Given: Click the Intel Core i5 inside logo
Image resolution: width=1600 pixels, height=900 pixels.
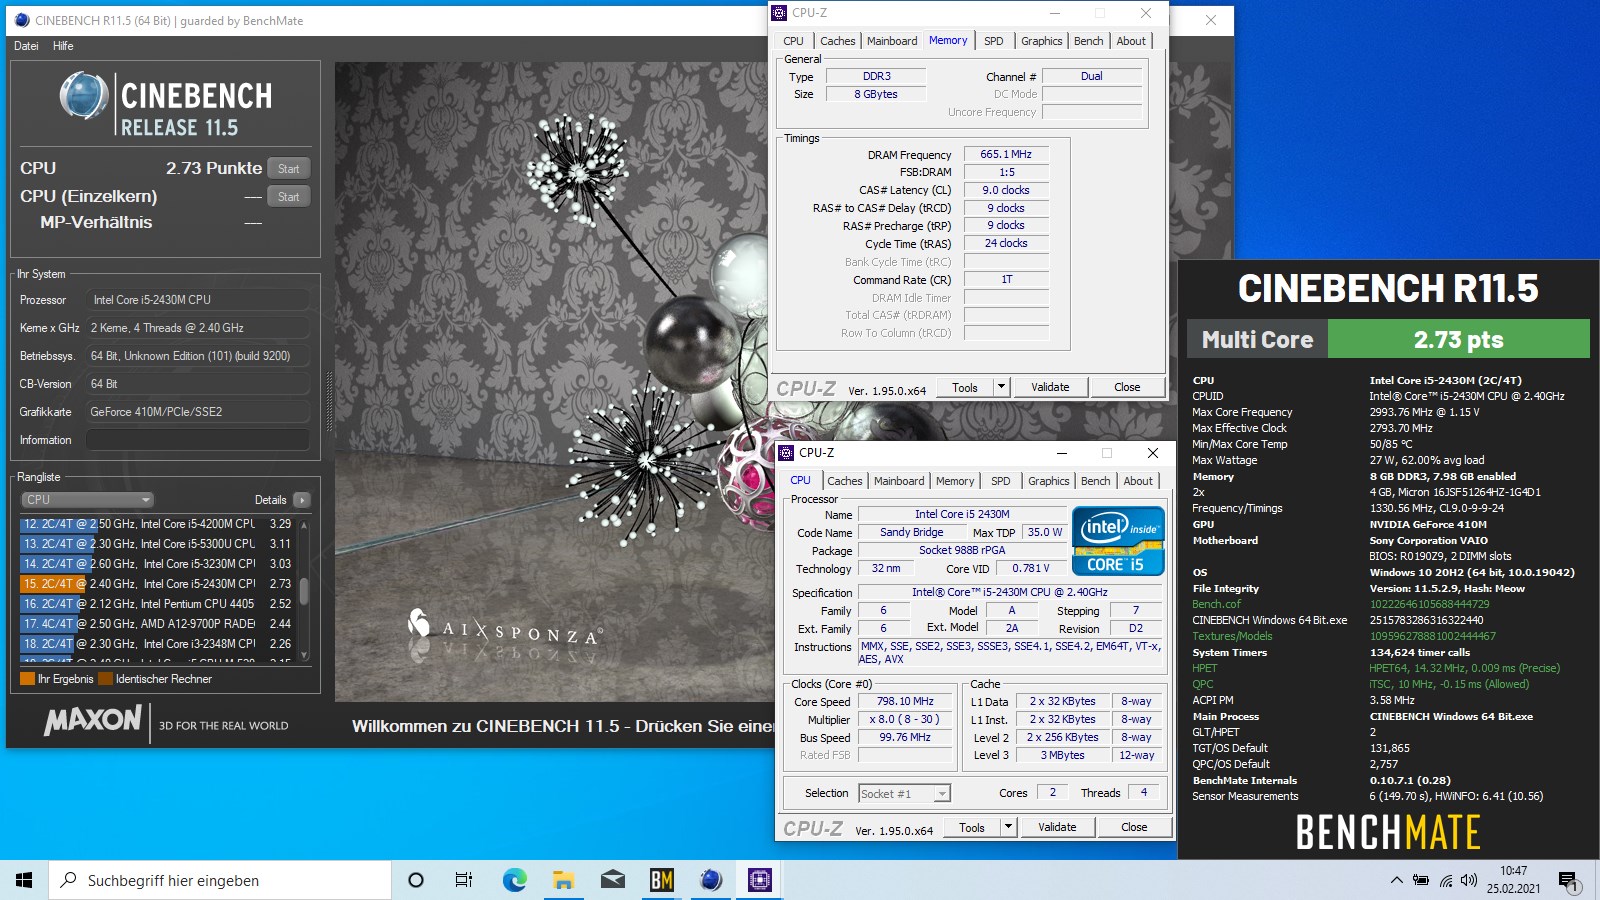Looking at the screenshot, I should (x=1118, y=541).
